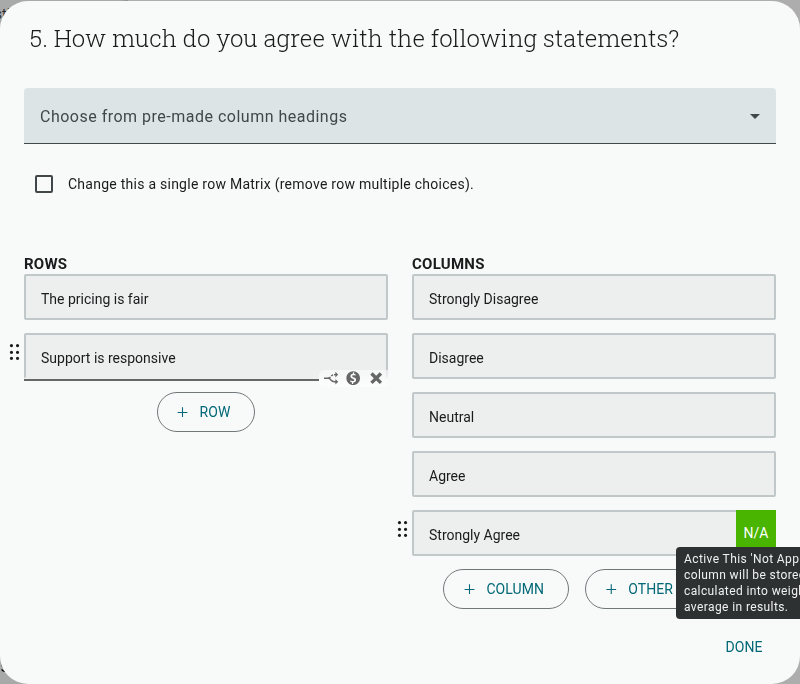Add a new column with + COLUMN
This screenshot has width=800, height=684.
click(506, 589)
